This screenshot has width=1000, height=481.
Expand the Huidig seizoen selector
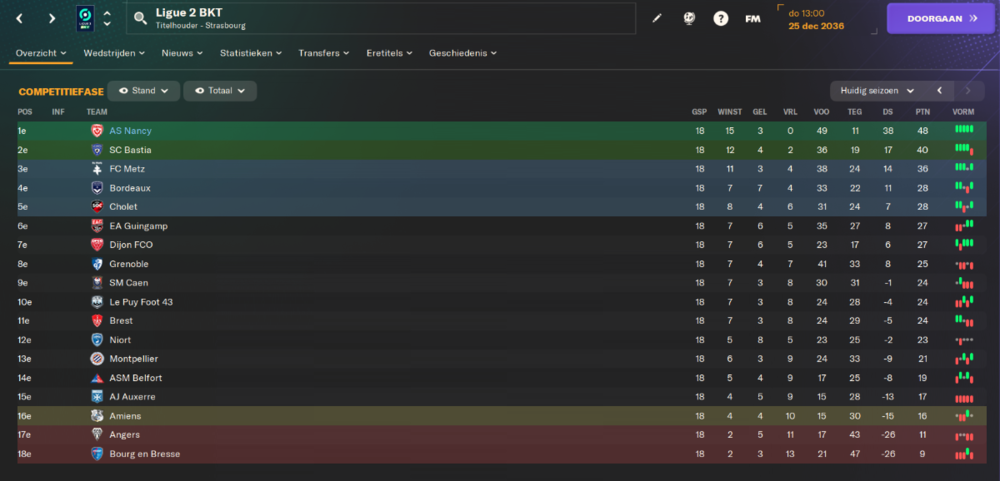(878, 91)
